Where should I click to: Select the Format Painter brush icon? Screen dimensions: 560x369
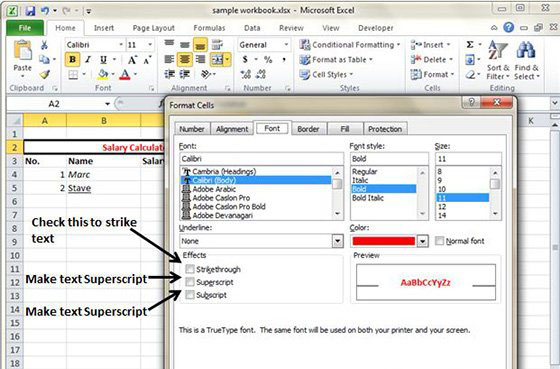tap(45, 74)
